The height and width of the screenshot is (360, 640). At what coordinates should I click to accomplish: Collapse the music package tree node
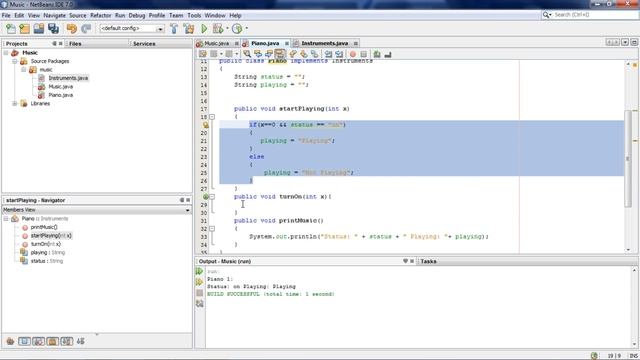click(x=24, y=70)
